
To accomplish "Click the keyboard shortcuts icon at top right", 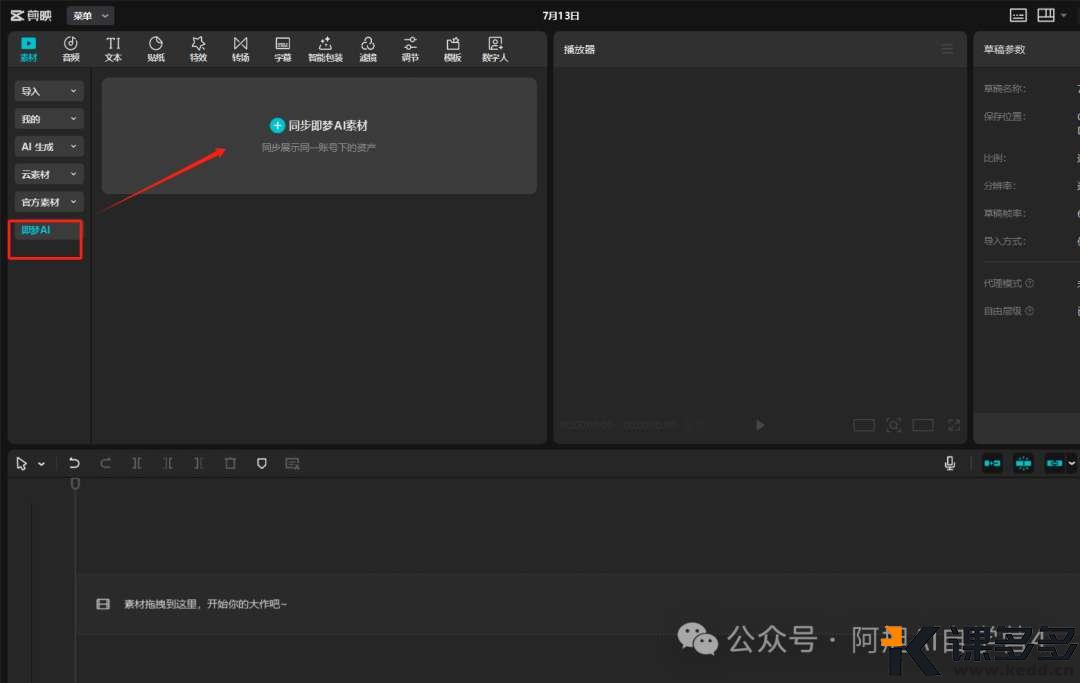I will coord(1018,15).
